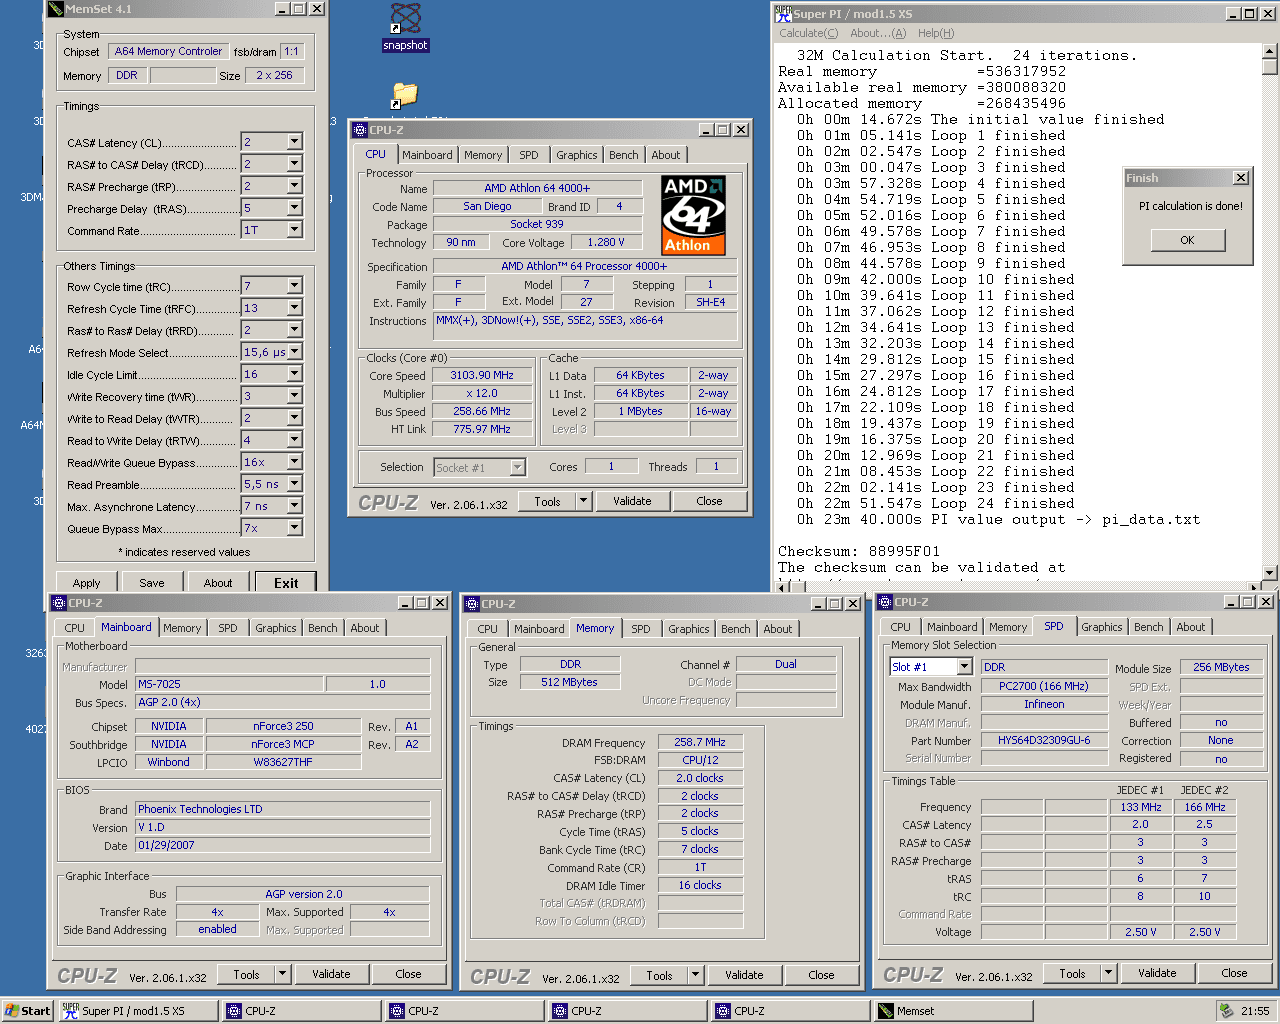Click the CPU-Z title icon in the CPU window
The image size is (1280, 1024).
360,130
